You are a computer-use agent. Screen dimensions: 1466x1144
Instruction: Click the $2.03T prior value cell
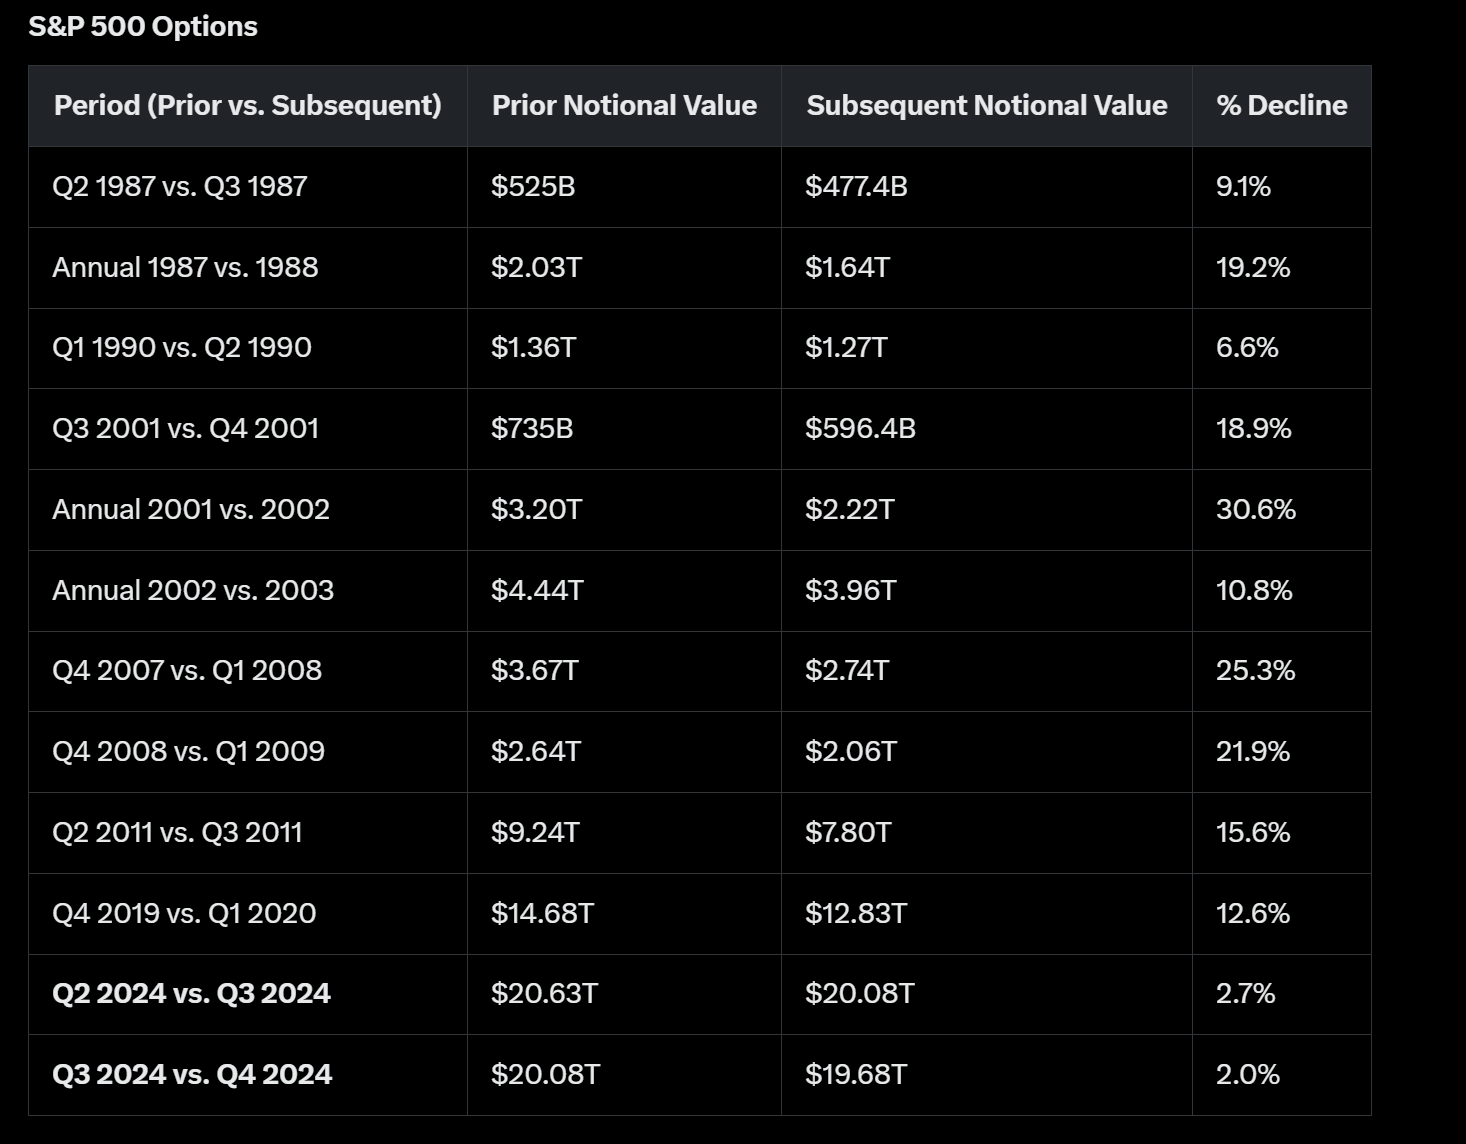(x=536, y=268)
